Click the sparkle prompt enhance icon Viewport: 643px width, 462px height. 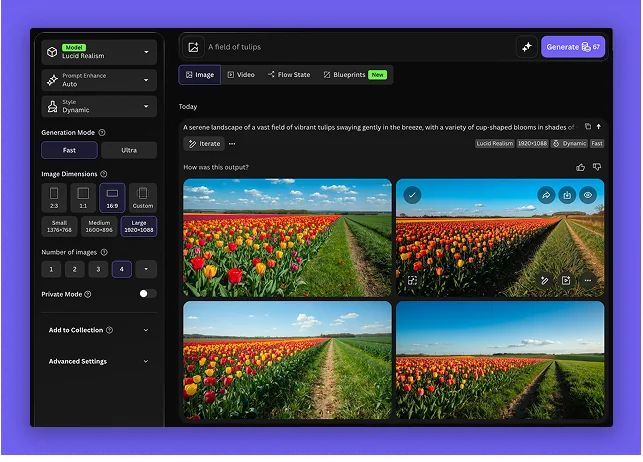(527, 47)
